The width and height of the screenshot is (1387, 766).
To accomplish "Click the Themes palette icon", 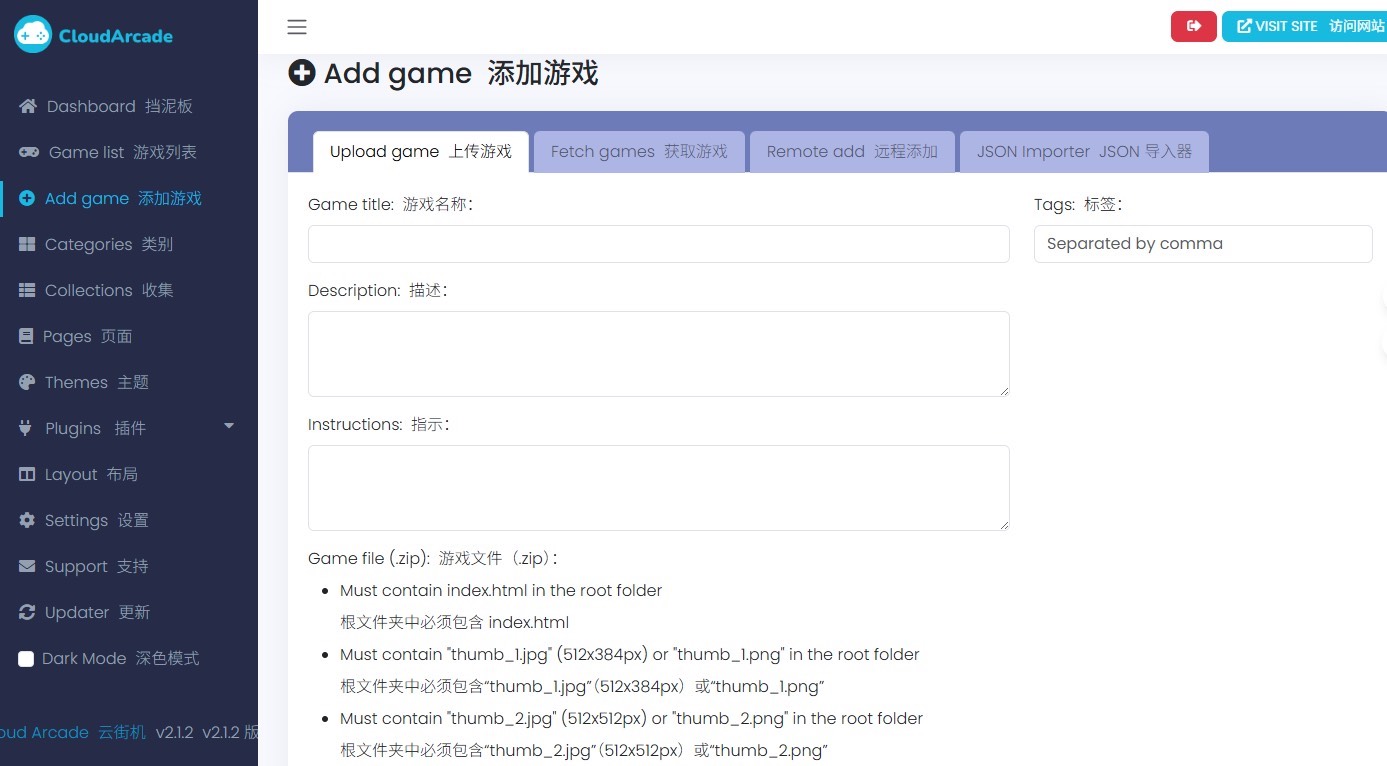I will pos(27,382).
